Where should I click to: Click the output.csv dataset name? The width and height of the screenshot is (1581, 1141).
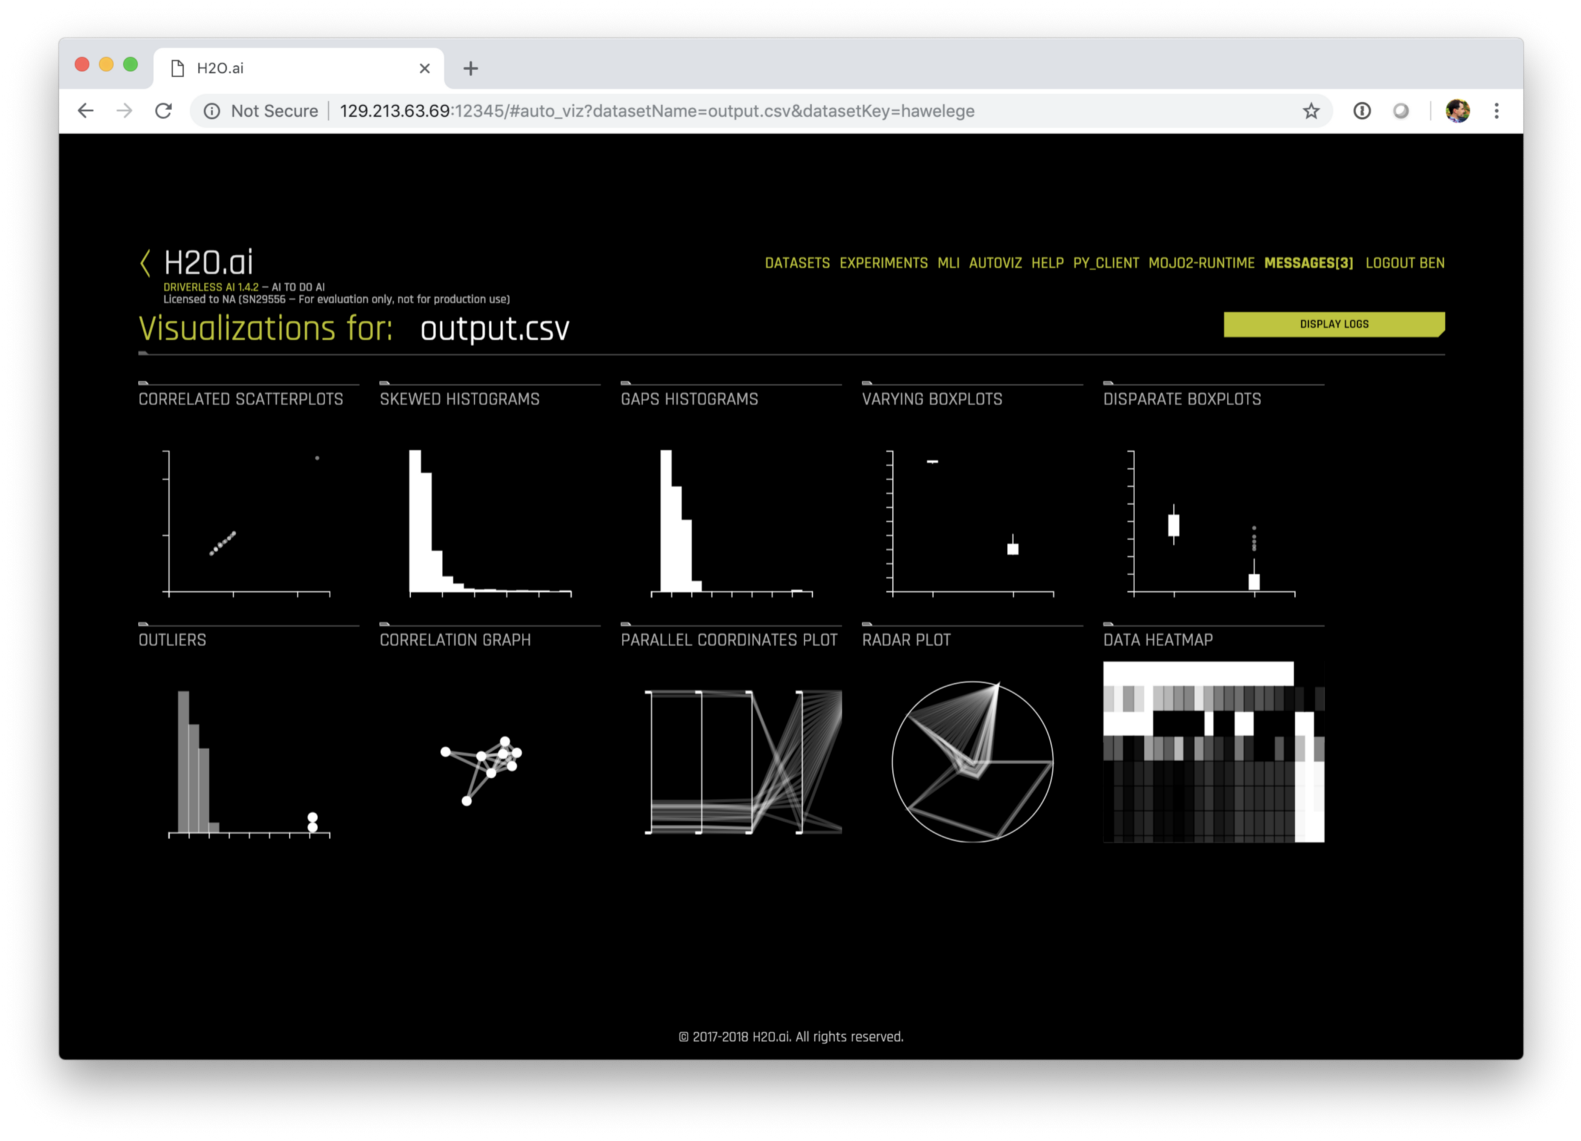[494, 329]
